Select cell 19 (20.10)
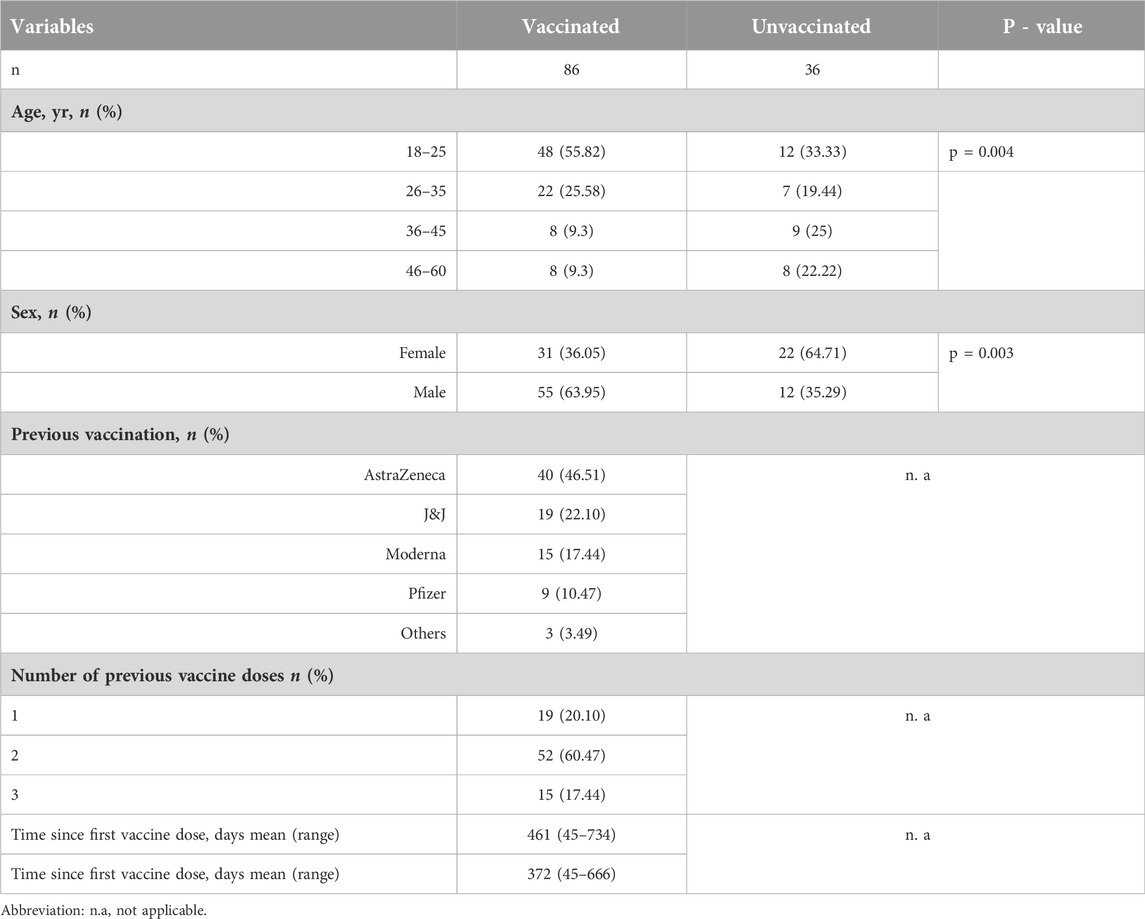Image resolution: width=1145 pixels, height=919 pixels. coord(571,715)
